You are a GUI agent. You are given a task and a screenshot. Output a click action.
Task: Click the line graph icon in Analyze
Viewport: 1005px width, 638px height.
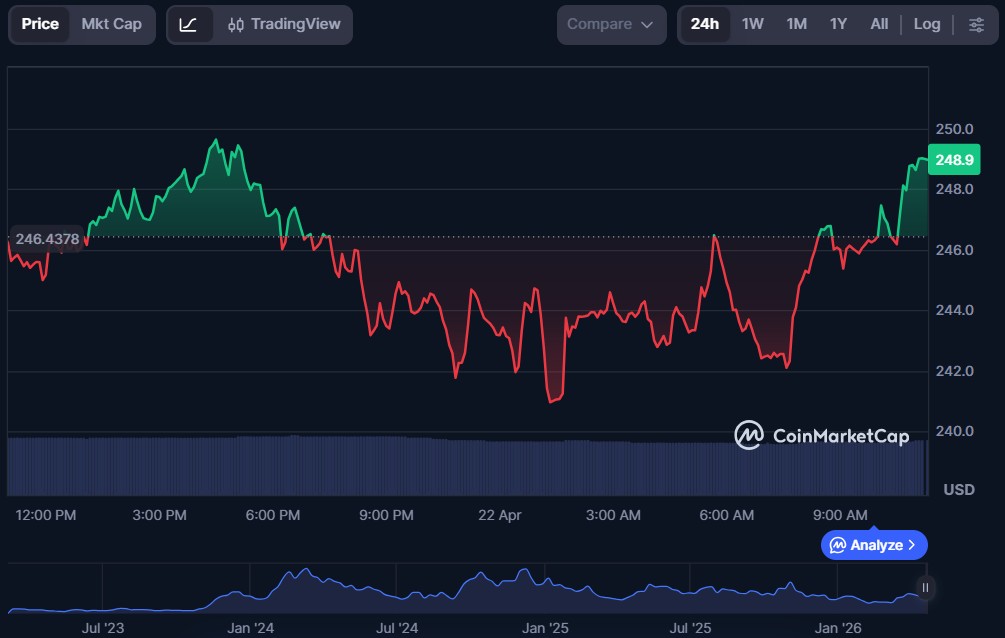838,545
